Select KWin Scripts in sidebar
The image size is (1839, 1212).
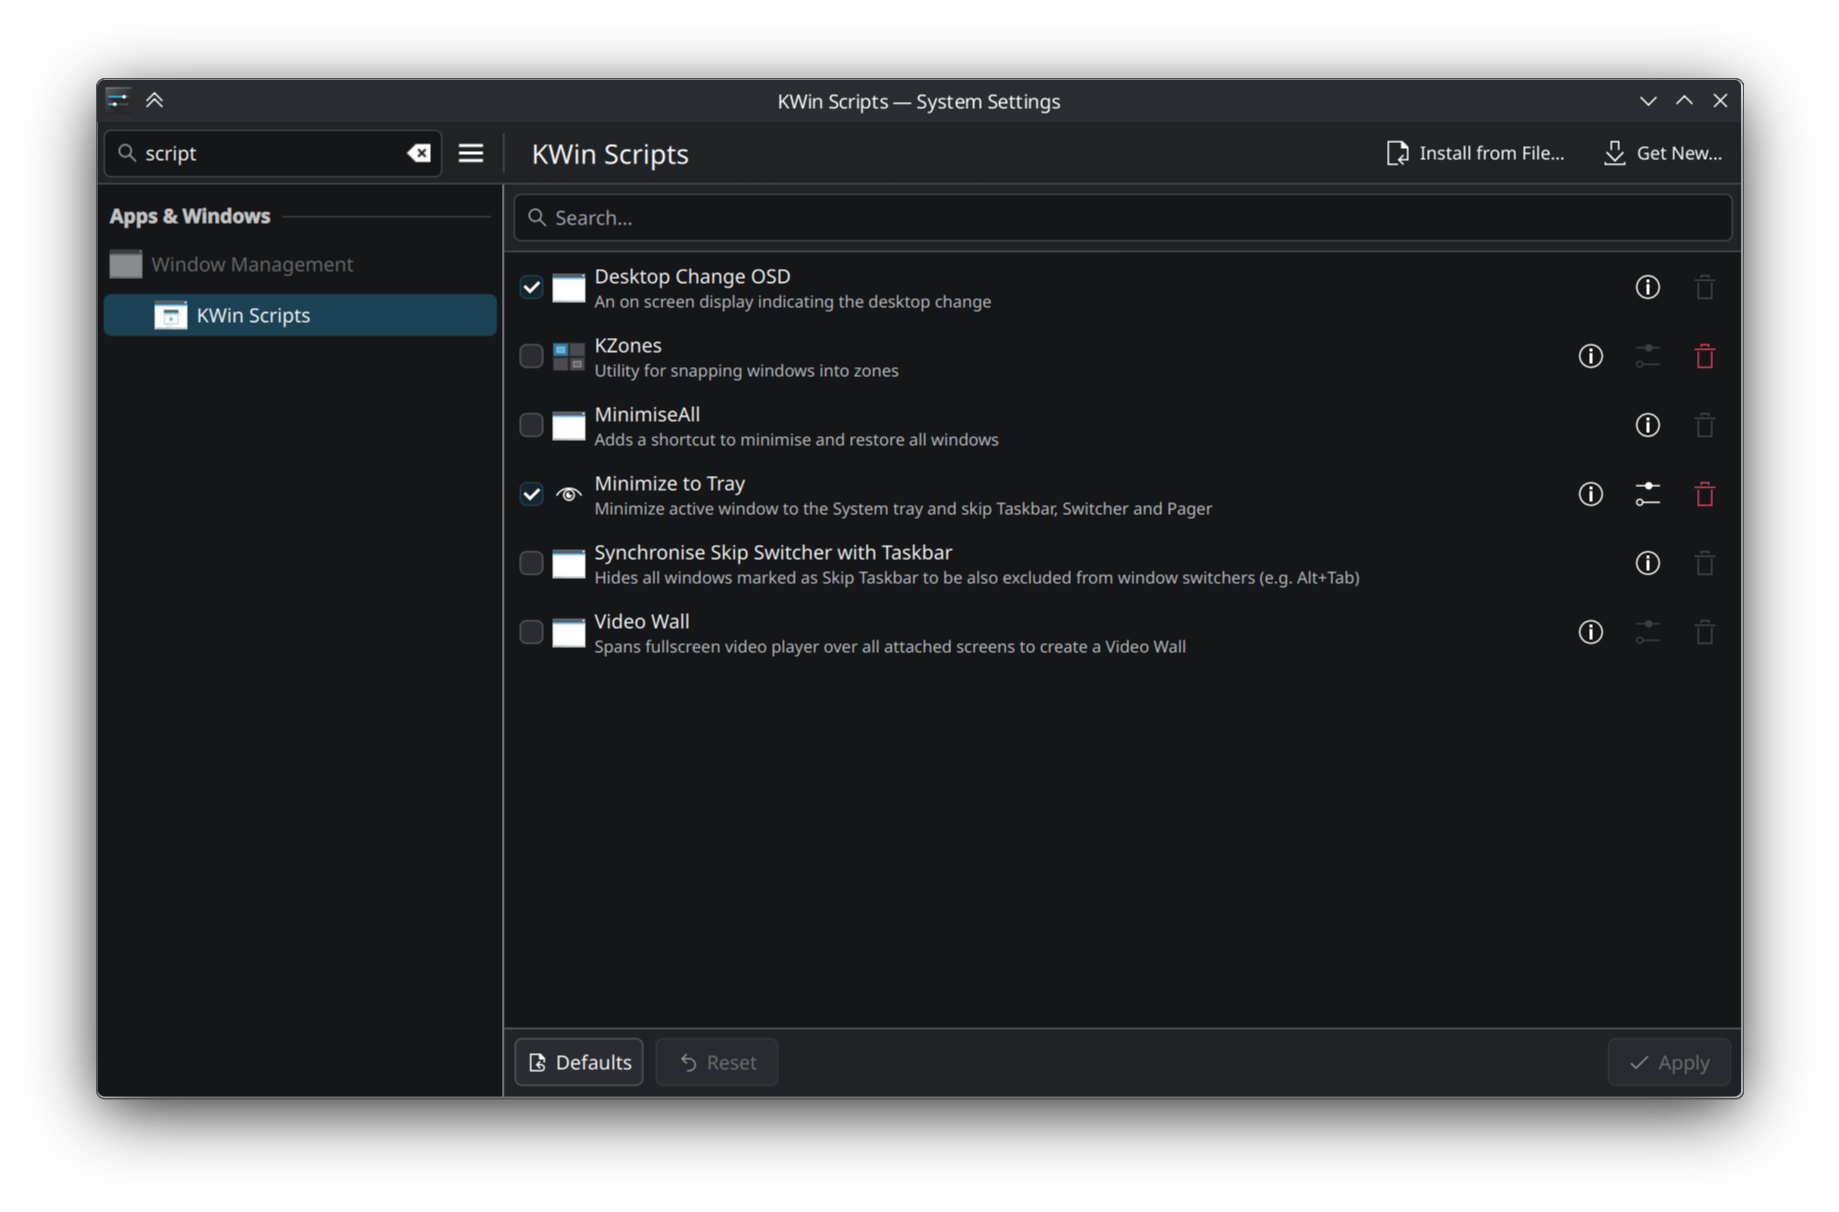click(300, 316)
